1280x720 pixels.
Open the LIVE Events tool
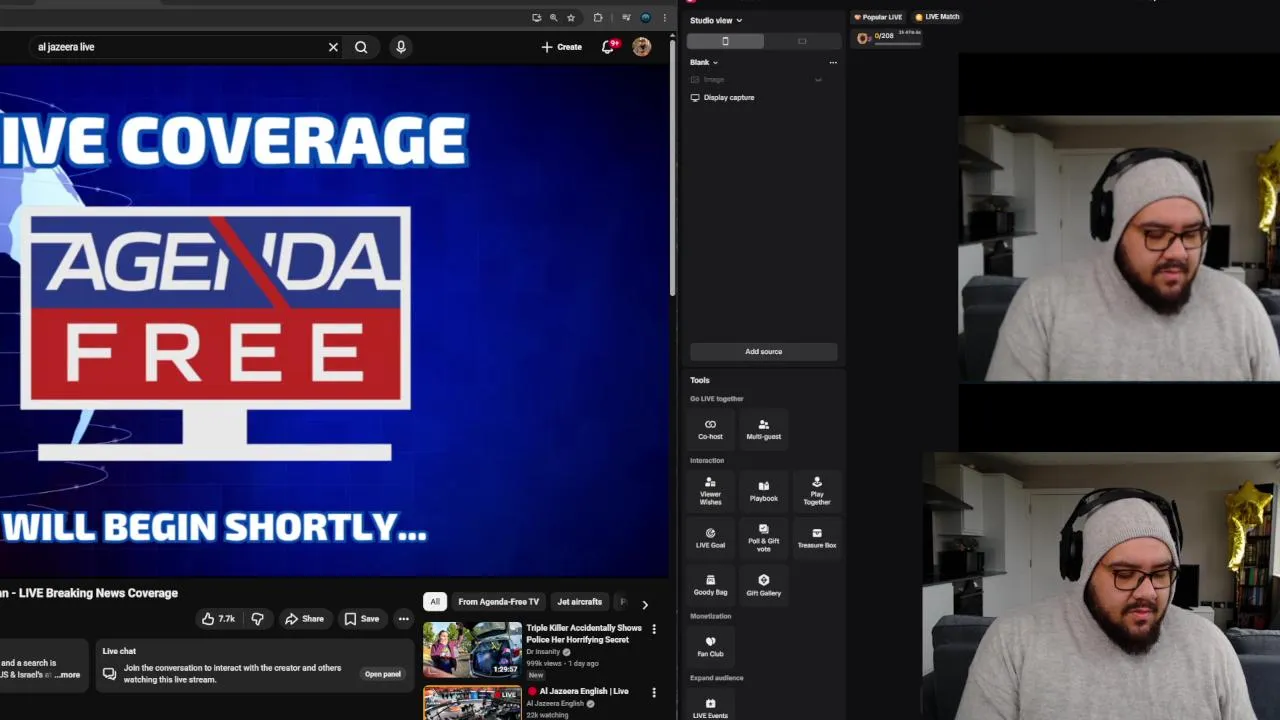pyautogui.click(x=710, y=708)
